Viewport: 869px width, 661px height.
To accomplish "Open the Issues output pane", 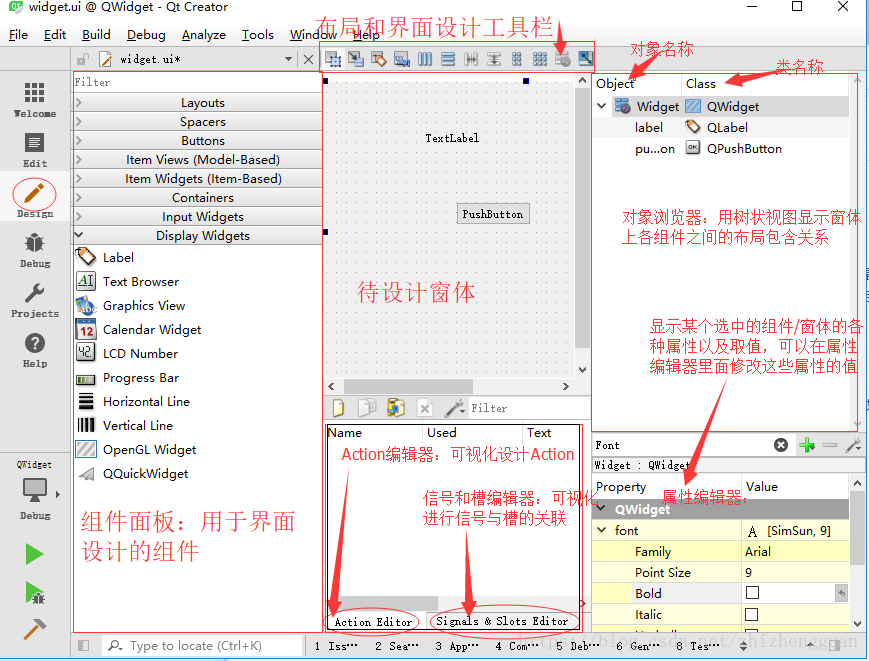I will coord(336,646).
